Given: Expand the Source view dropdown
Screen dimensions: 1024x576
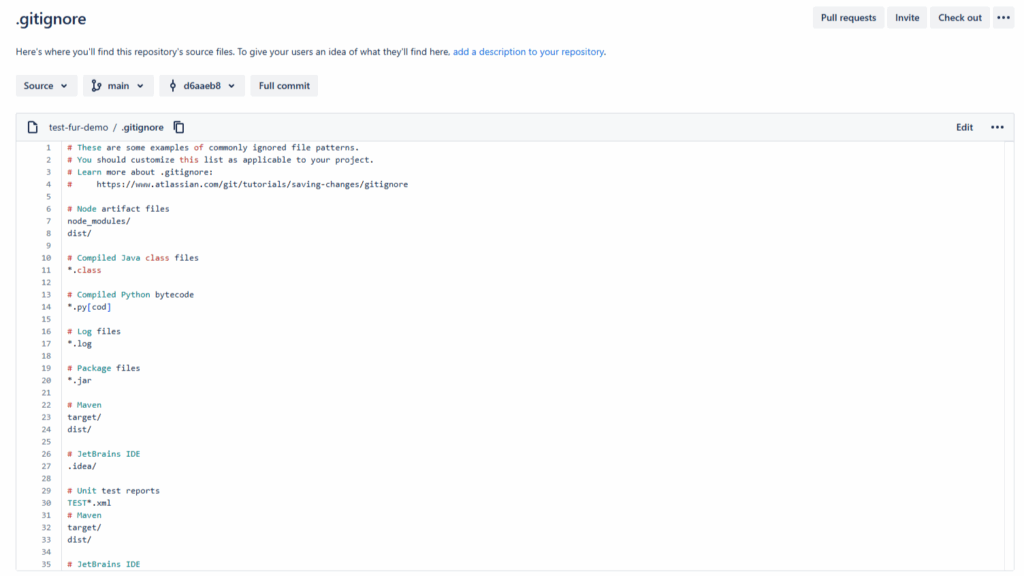Looking at the screenshot, I should (46, 86).
